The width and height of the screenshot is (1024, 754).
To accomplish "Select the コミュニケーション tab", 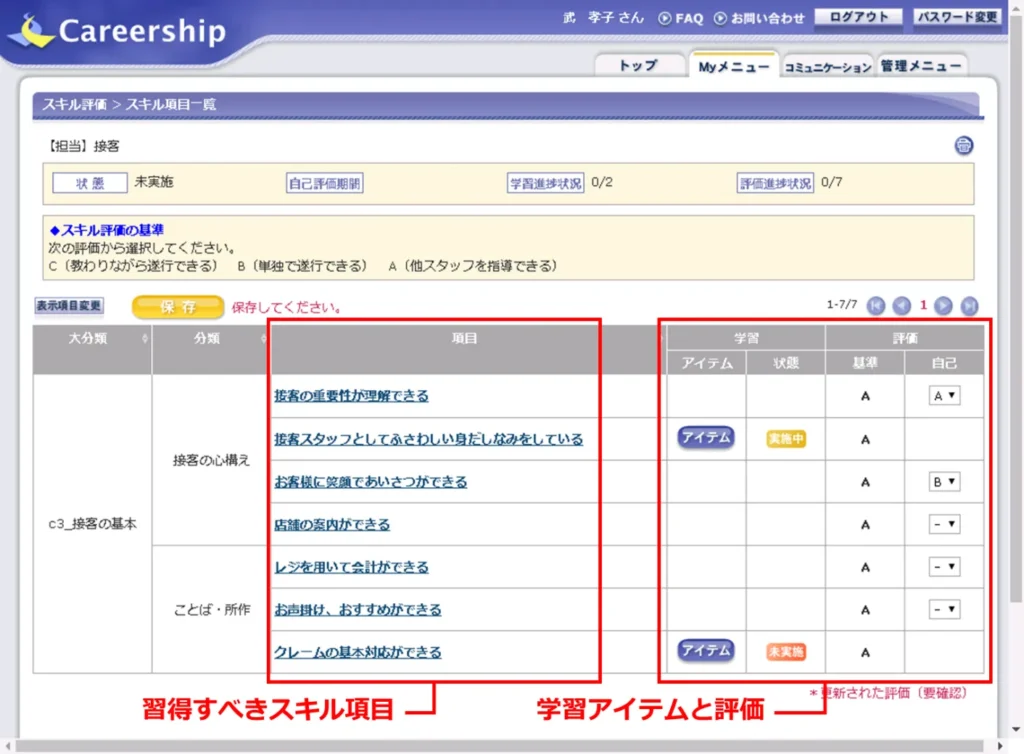I will click(827, 67).
